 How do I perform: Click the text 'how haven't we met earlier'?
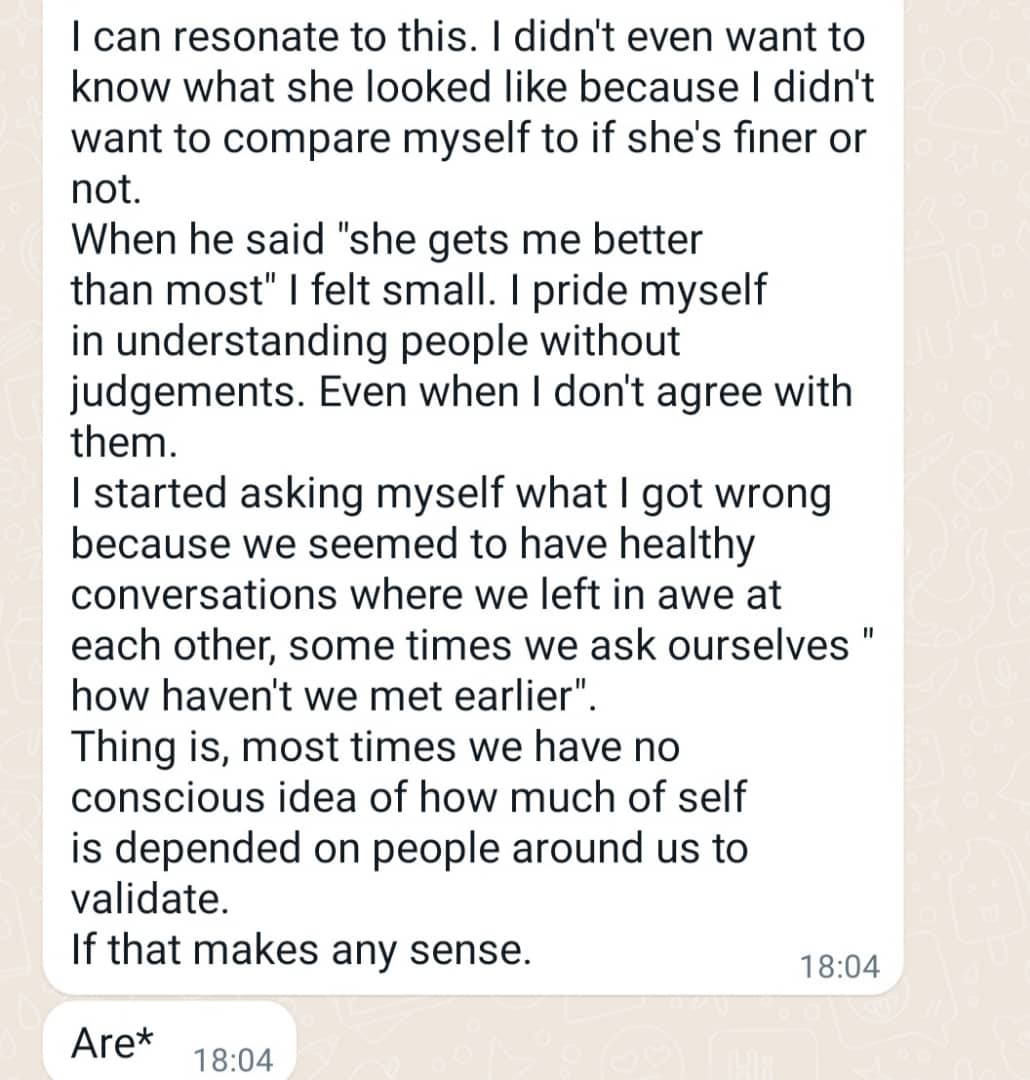[x=330, y=697]
